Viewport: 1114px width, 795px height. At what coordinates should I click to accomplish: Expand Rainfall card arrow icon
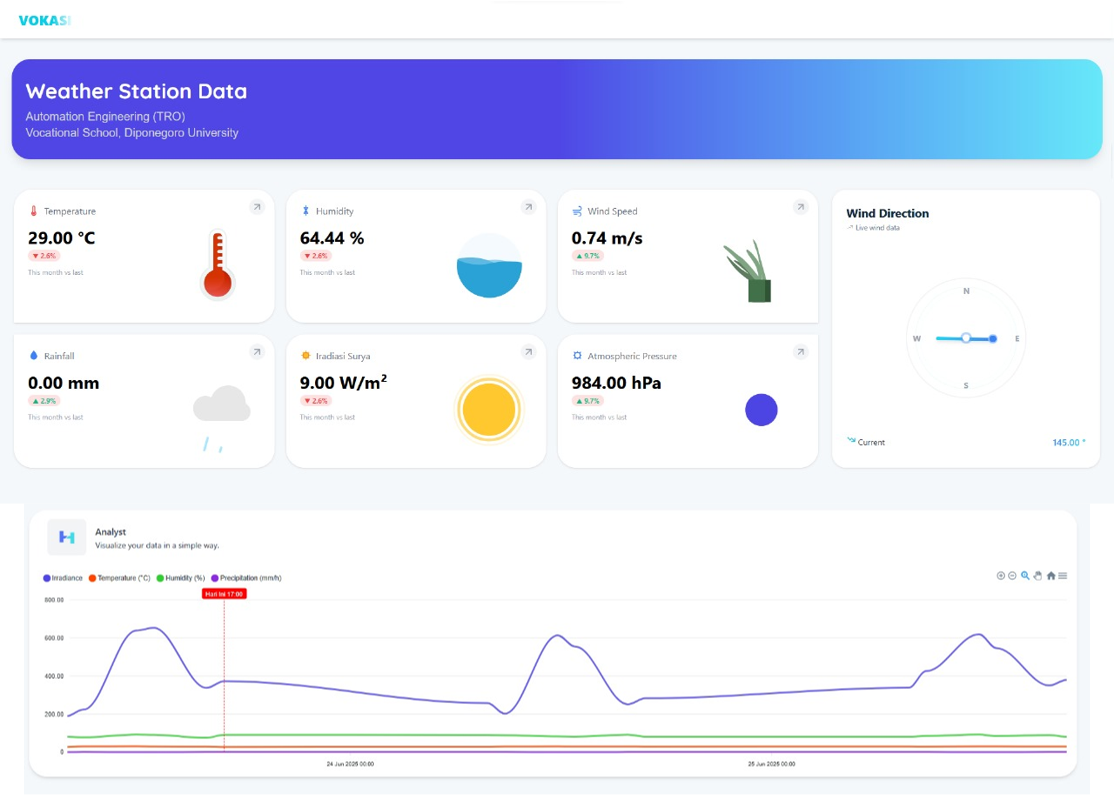click(257, 352)
